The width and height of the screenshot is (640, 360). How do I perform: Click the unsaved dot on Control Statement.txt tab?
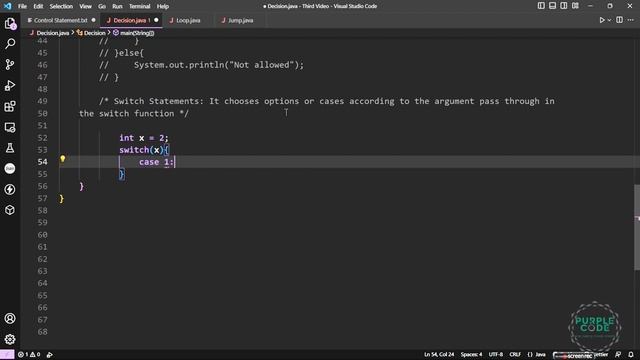93,20
